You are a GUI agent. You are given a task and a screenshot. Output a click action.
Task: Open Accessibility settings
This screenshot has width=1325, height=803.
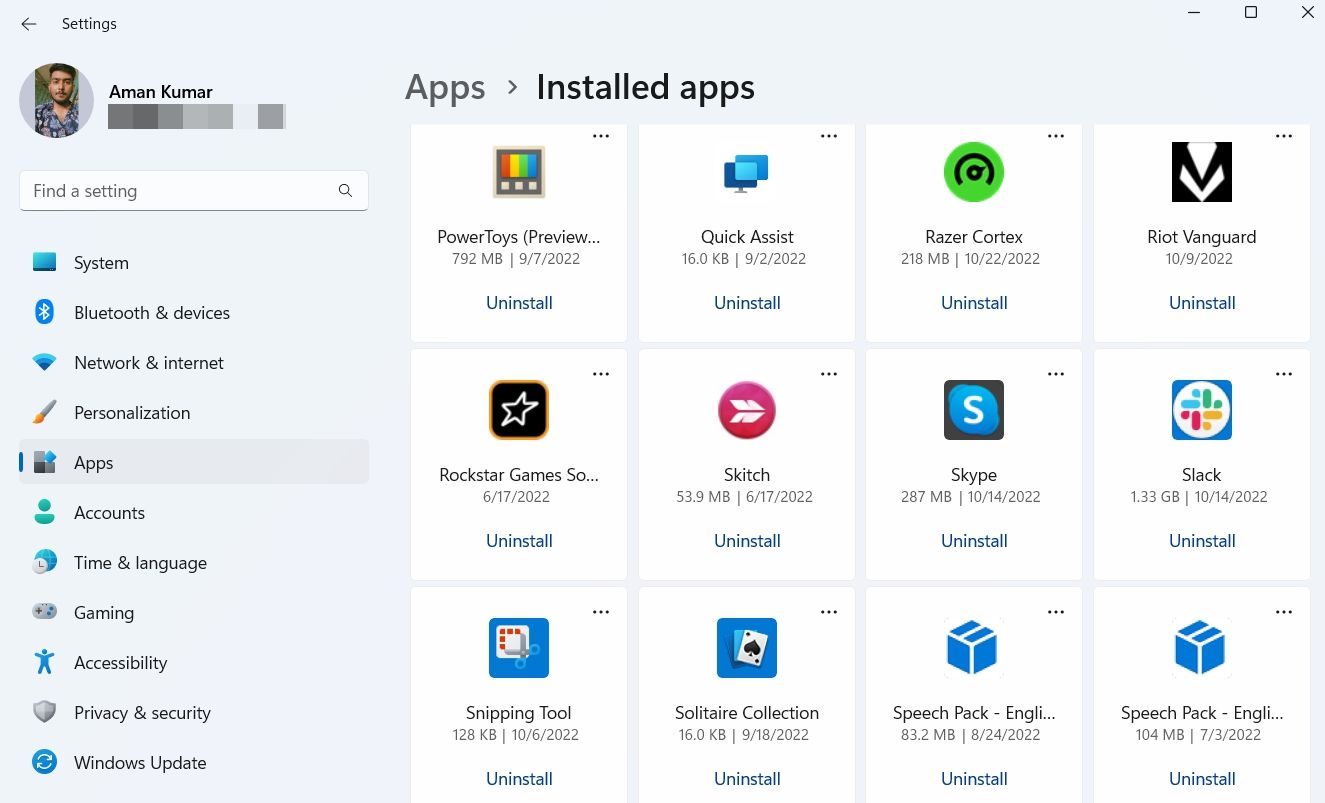[194, 663]
